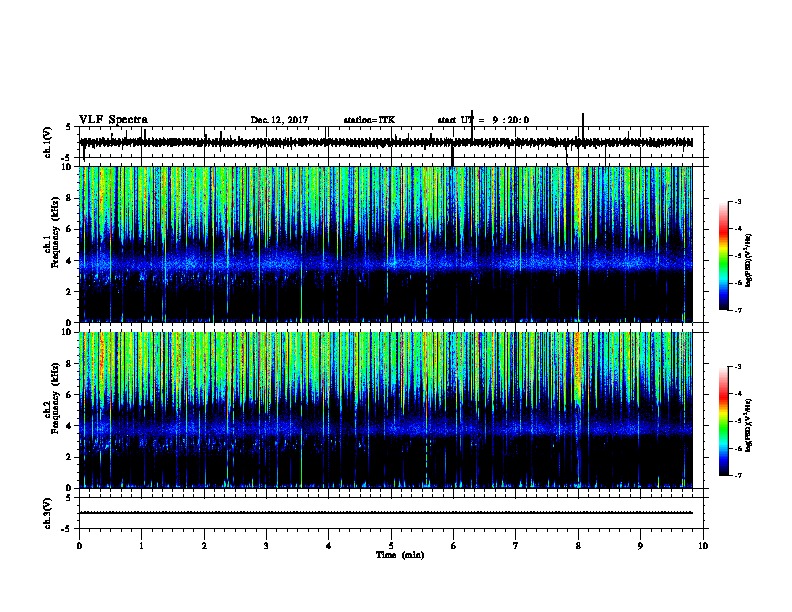The image size is (792, 612).
Task: Click the ch.1 waveform trace panel
Action: tap(393, 142)
